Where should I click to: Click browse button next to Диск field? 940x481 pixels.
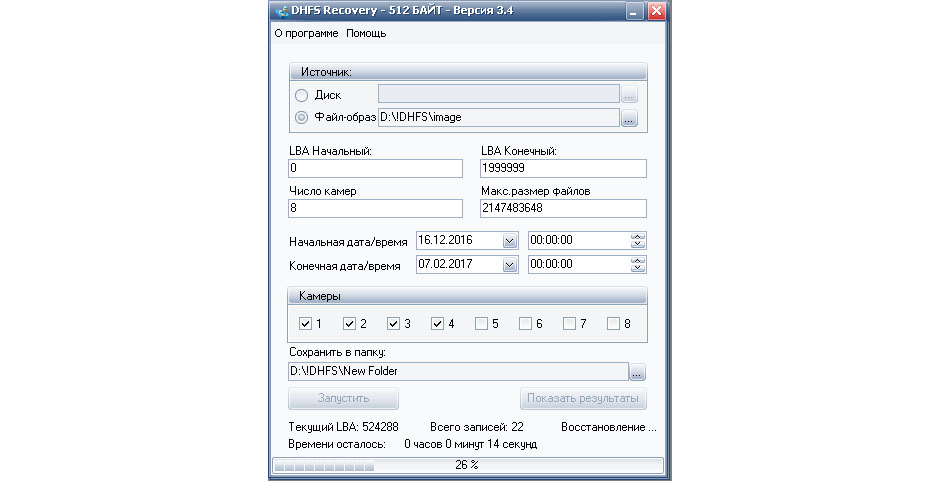coord(629,95)
